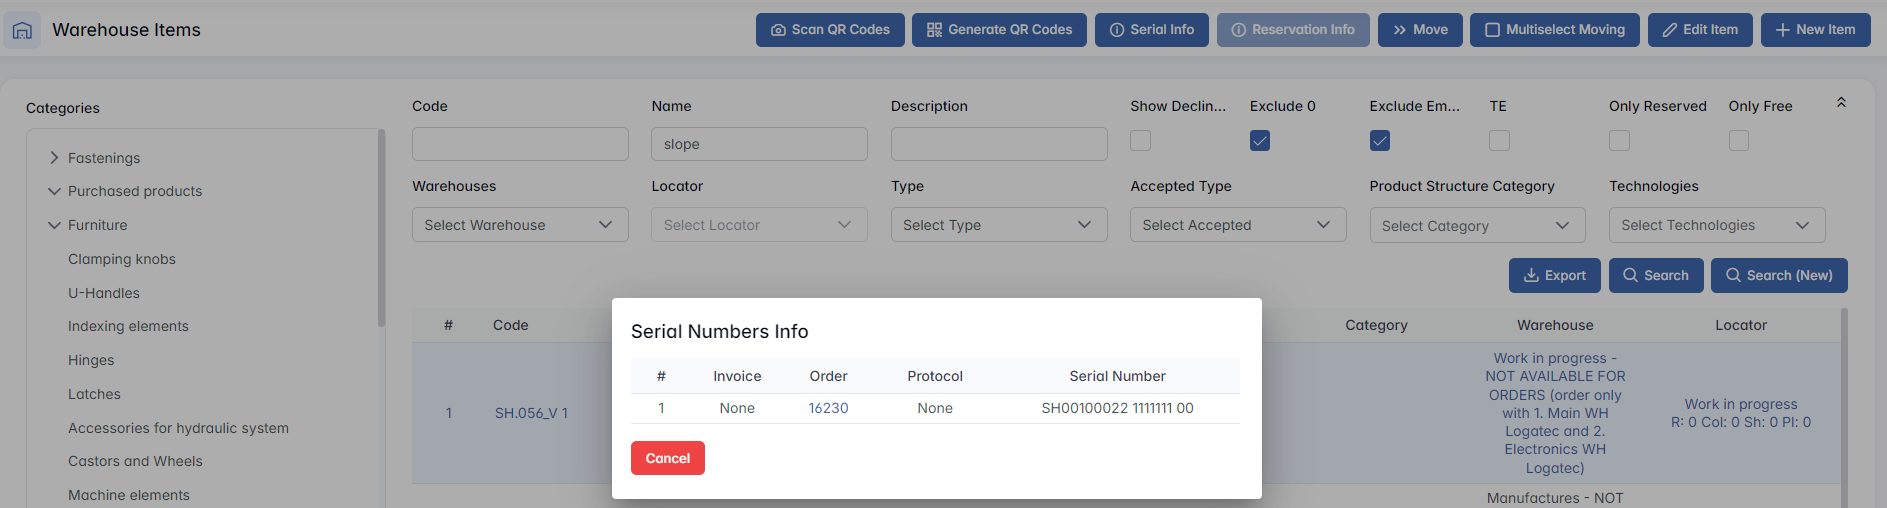Enable the Show Declined checkbox
1887x508 pixels.
point(1140,141)
